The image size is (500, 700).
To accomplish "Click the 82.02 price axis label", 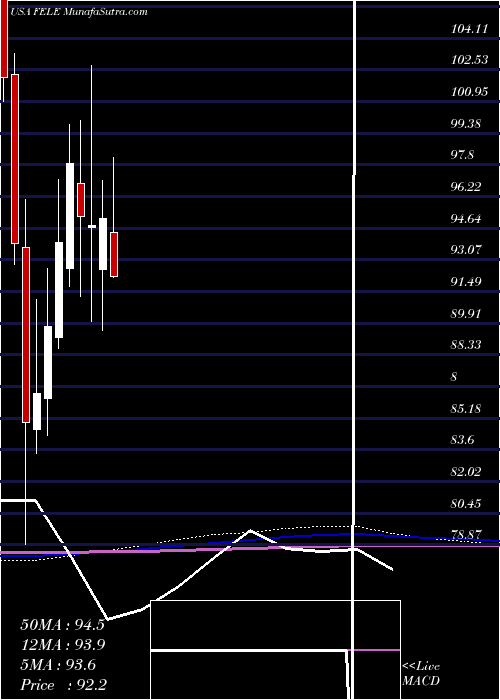I will point(466,471).
